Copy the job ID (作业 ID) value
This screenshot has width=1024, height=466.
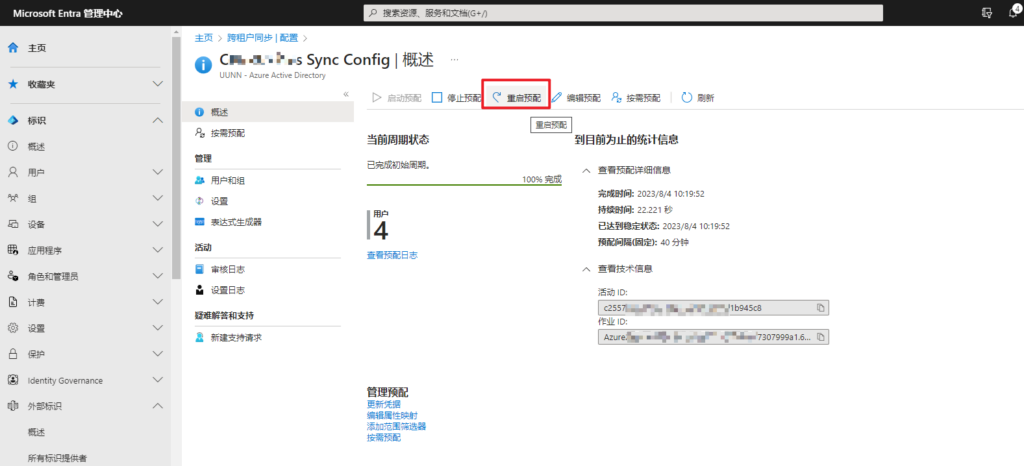[820, 338]
